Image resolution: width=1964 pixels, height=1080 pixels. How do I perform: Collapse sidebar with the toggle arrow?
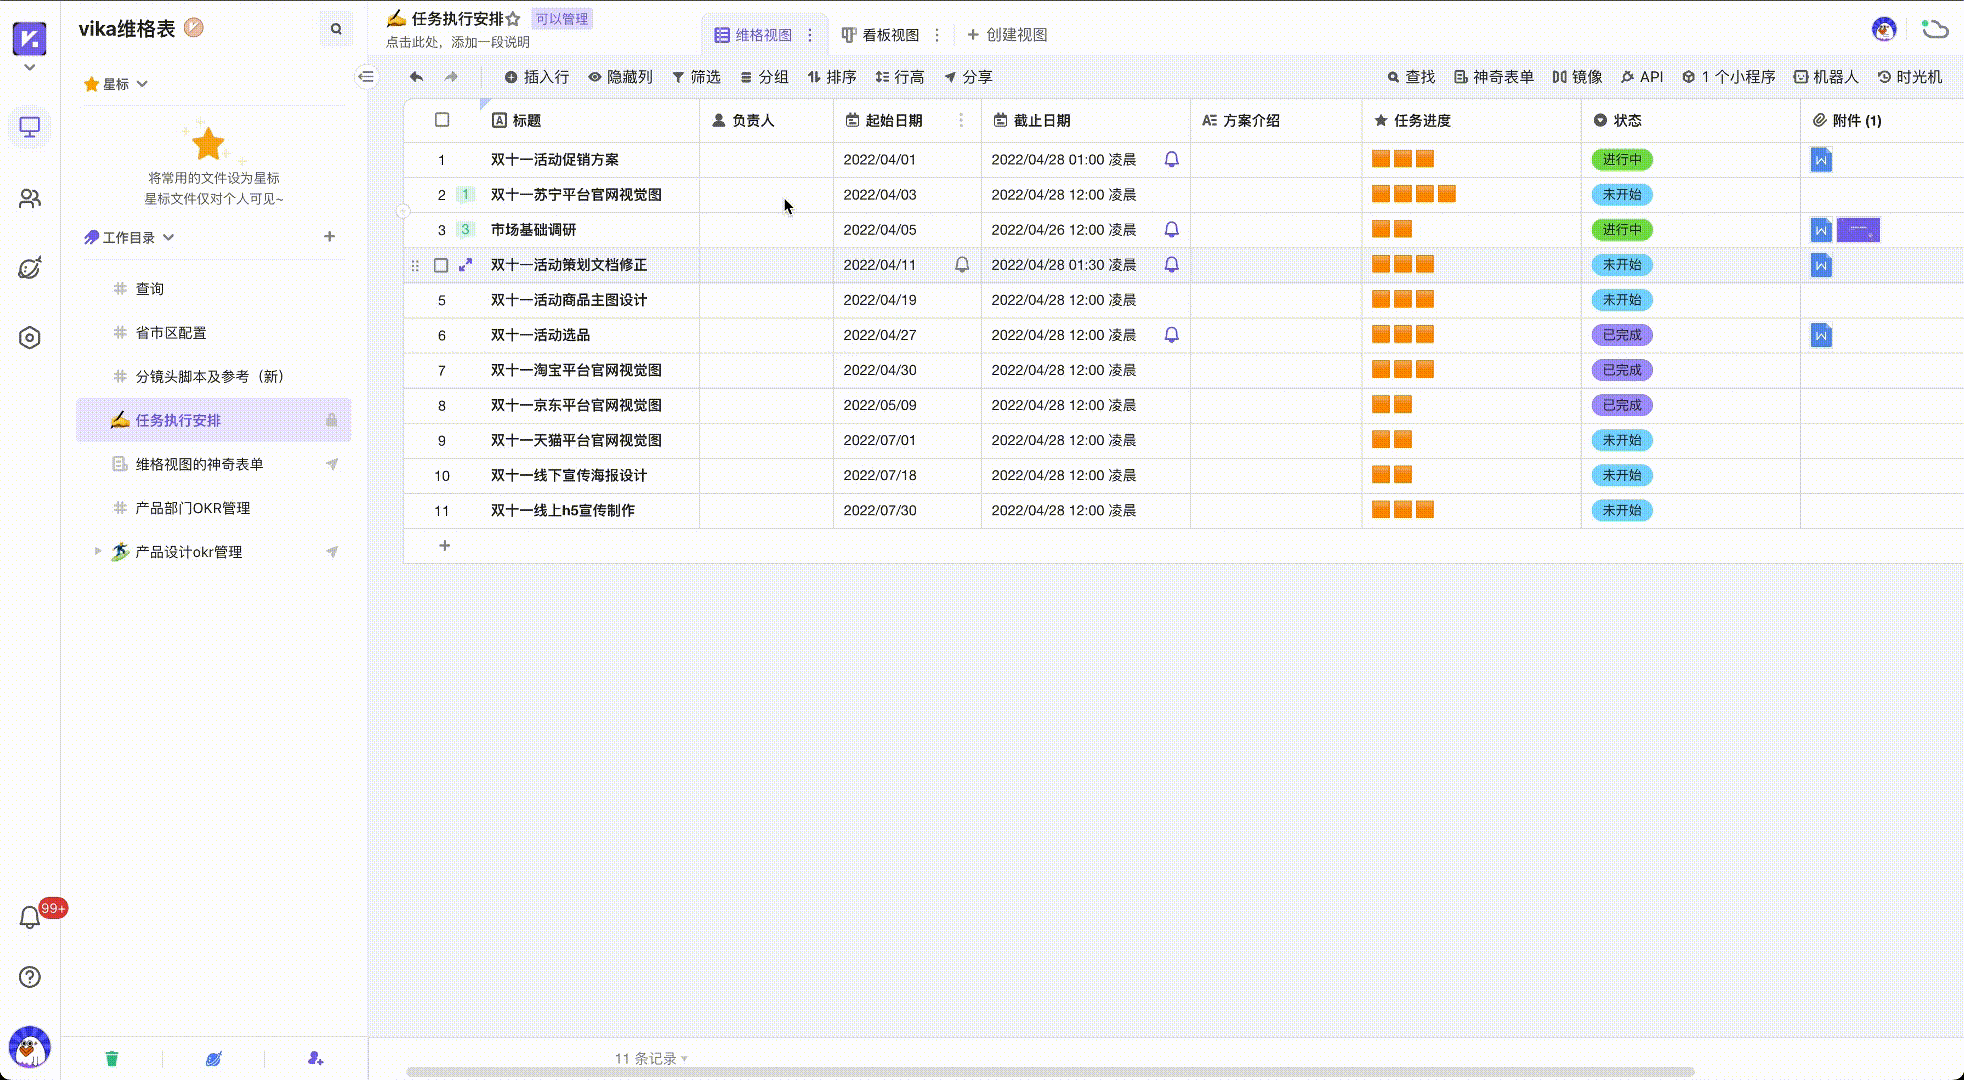point(367,77)
